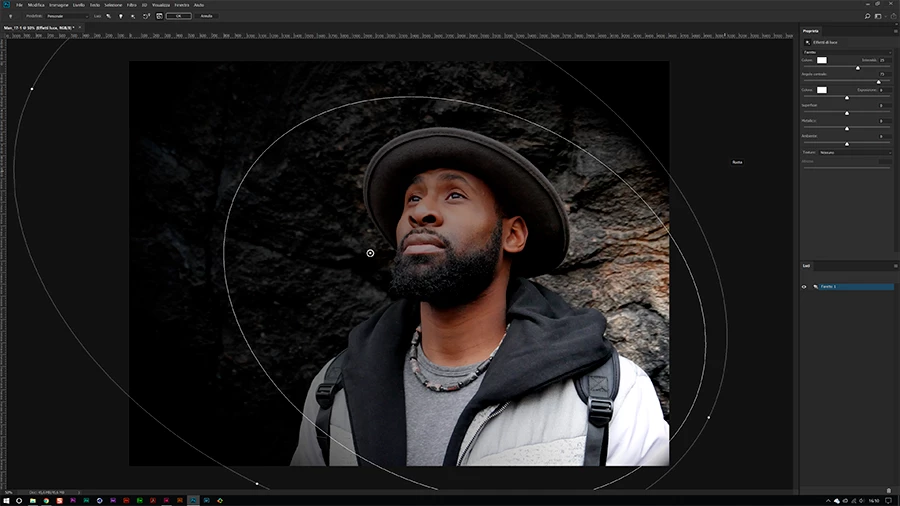
Task: Open the Visualizza menu
Action: 161,5
